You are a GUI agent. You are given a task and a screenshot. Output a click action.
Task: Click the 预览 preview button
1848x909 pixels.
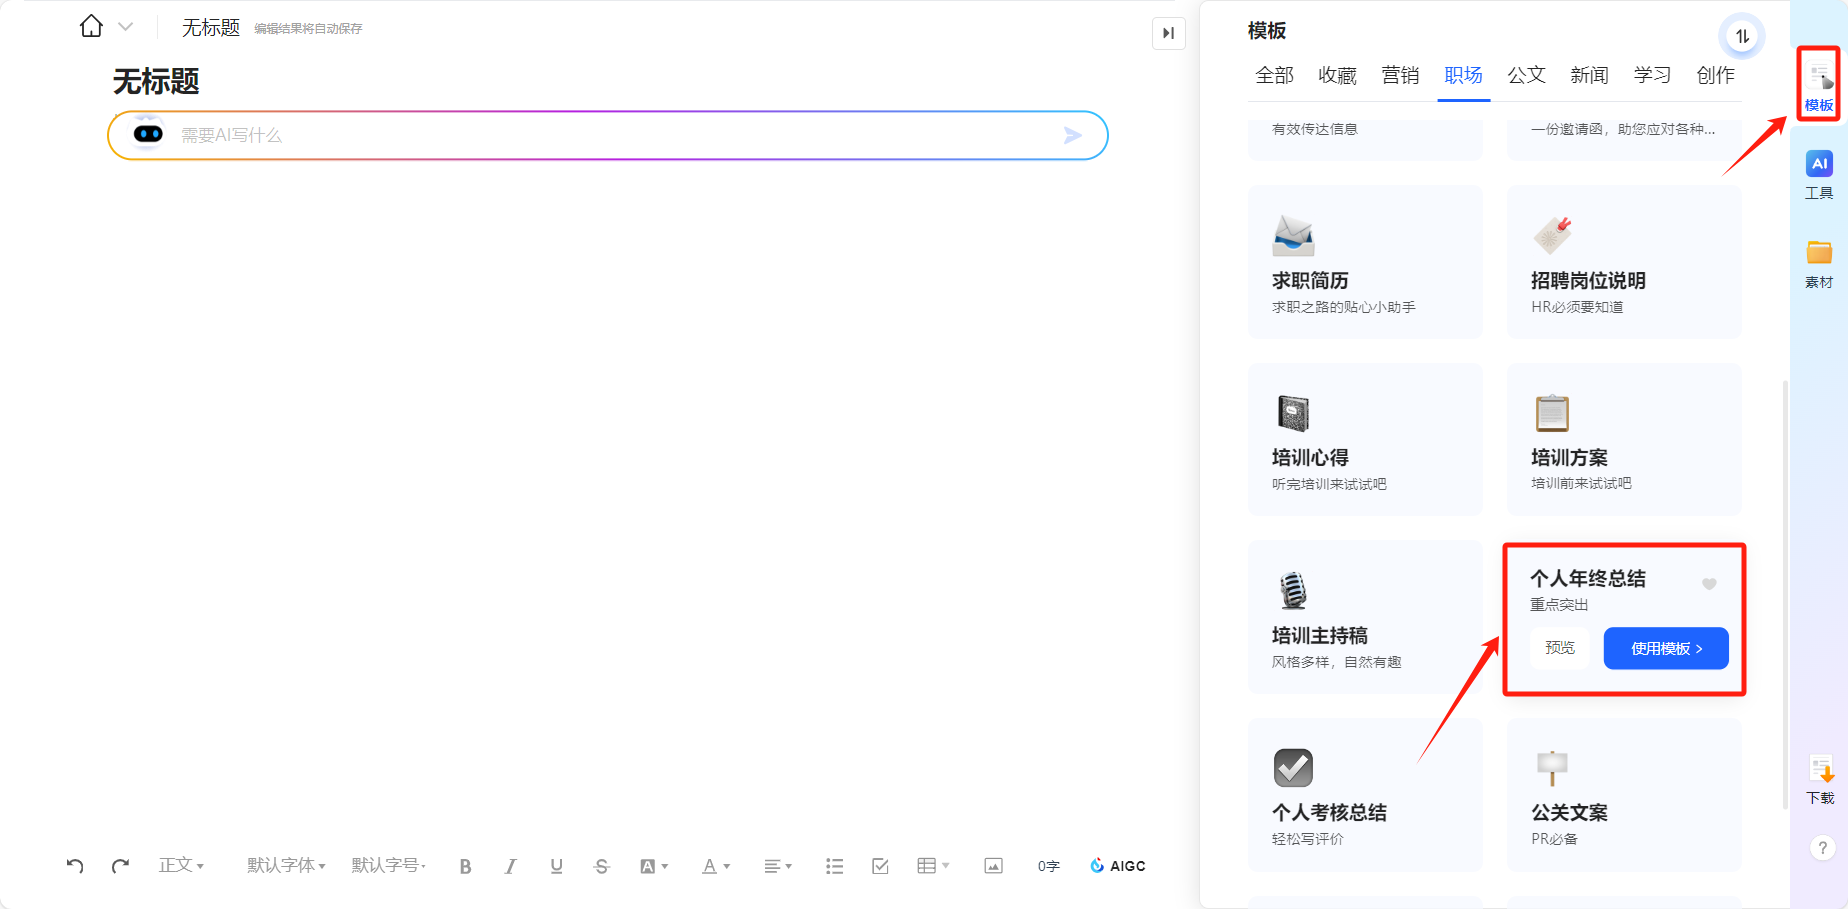[1559, 648]
